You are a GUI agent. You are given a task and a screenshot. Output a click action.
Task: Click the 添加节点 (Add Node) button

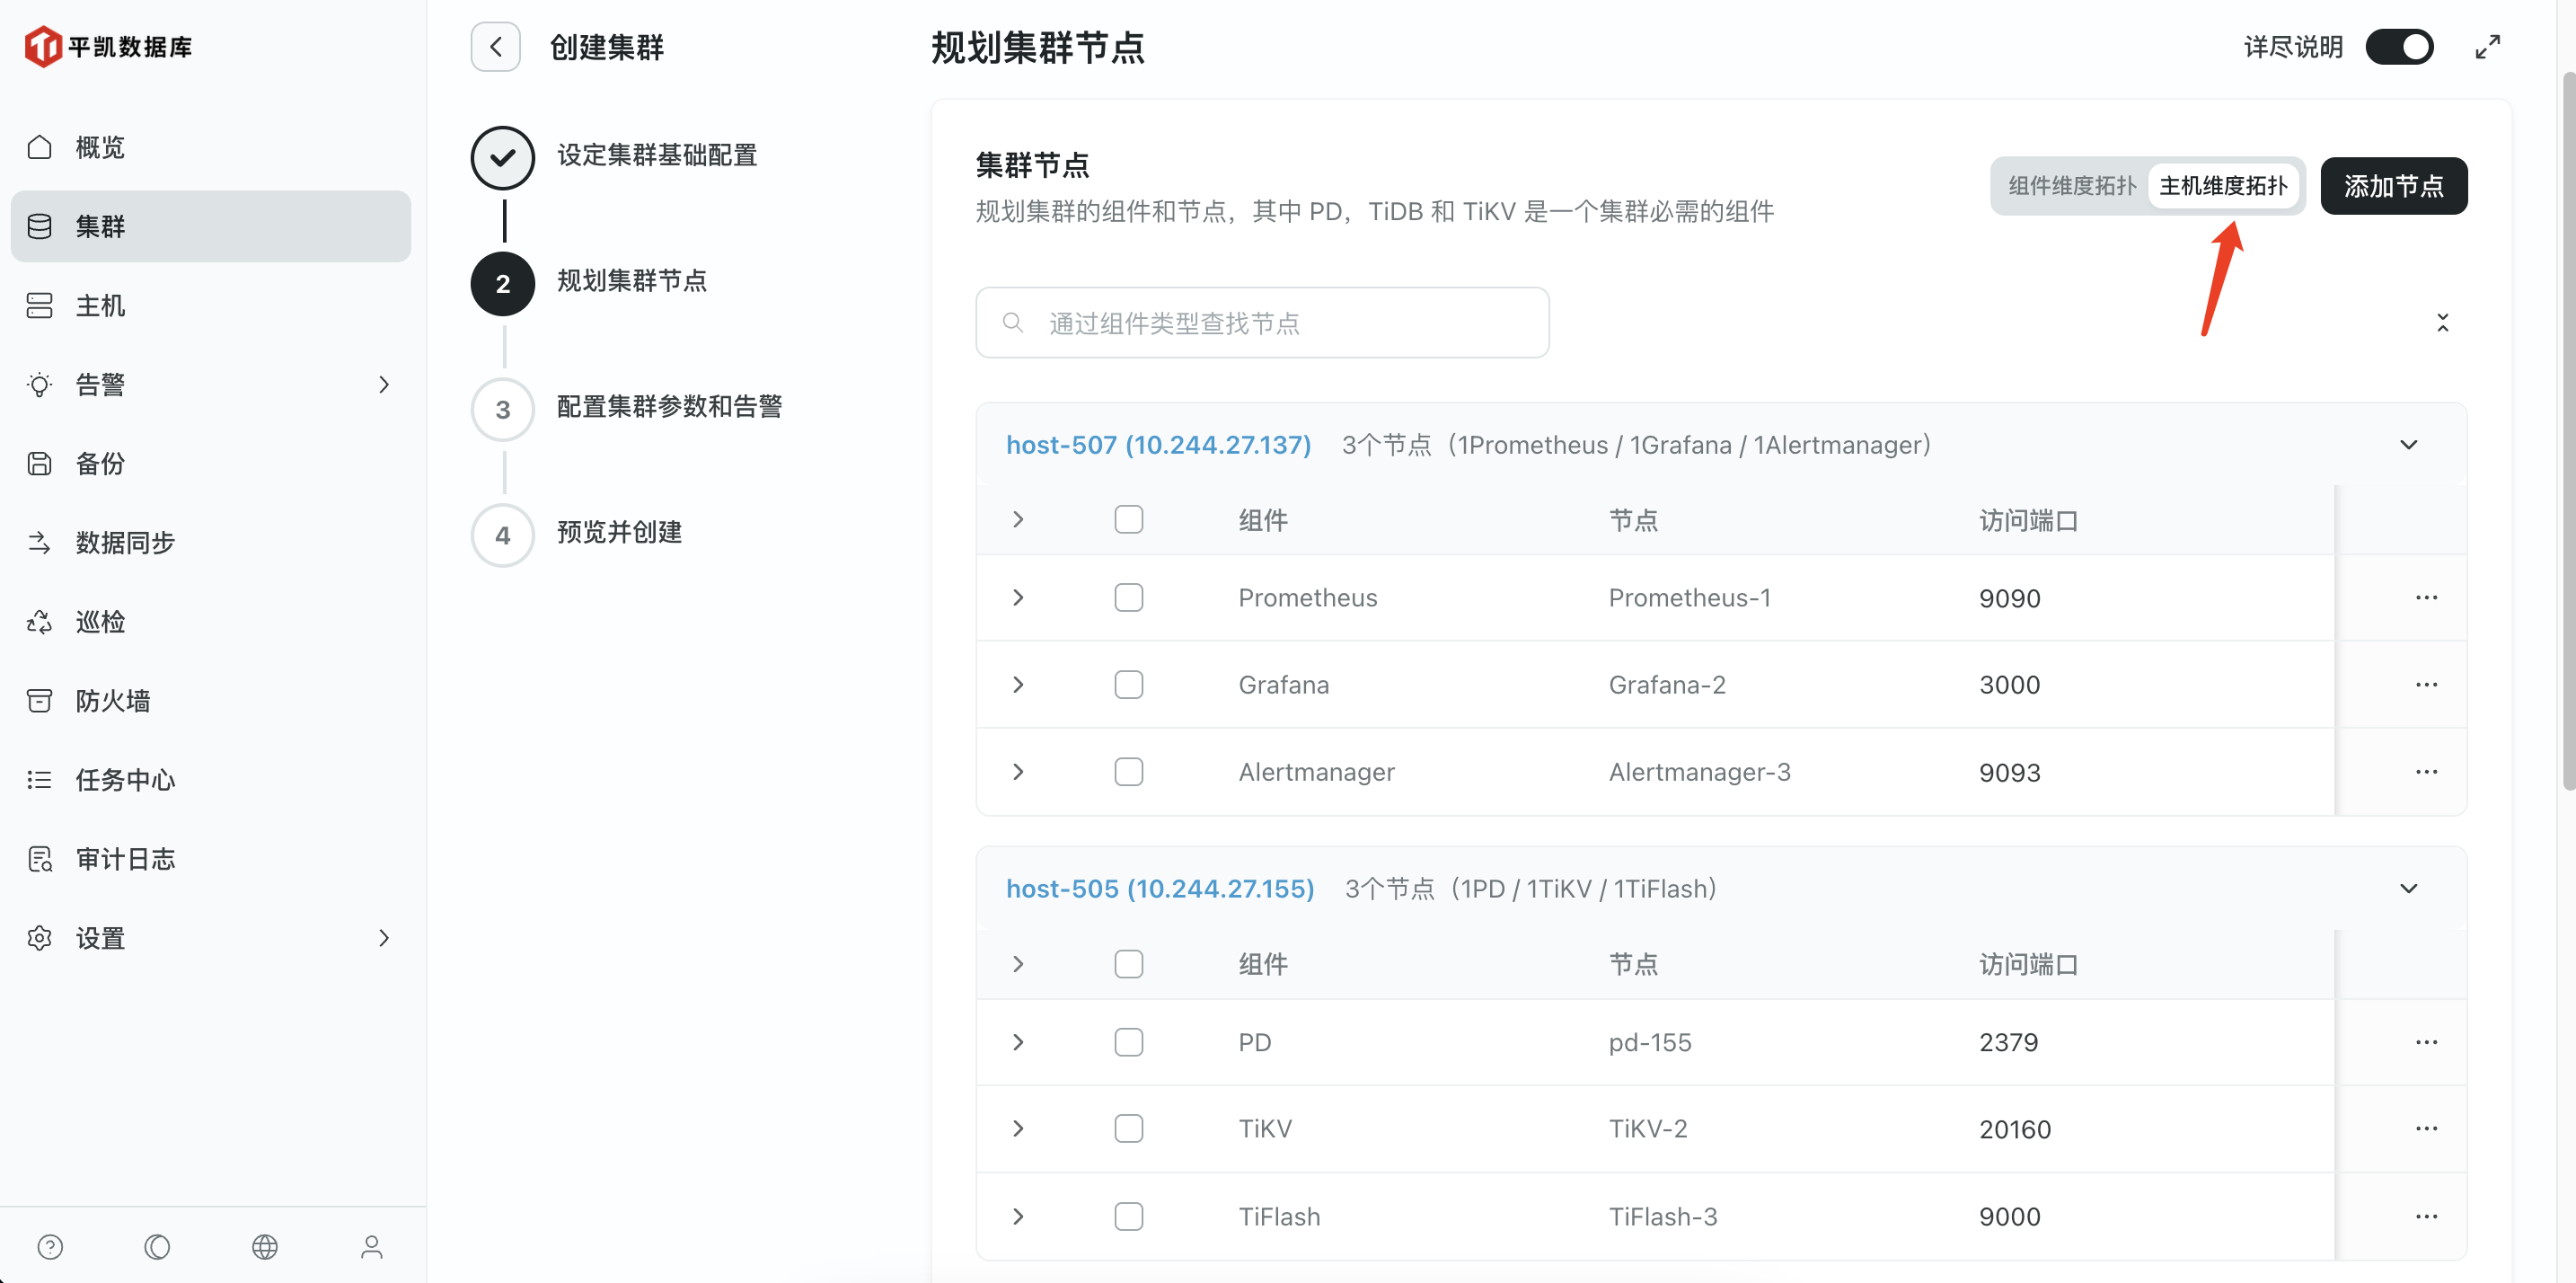[2394, 185]
